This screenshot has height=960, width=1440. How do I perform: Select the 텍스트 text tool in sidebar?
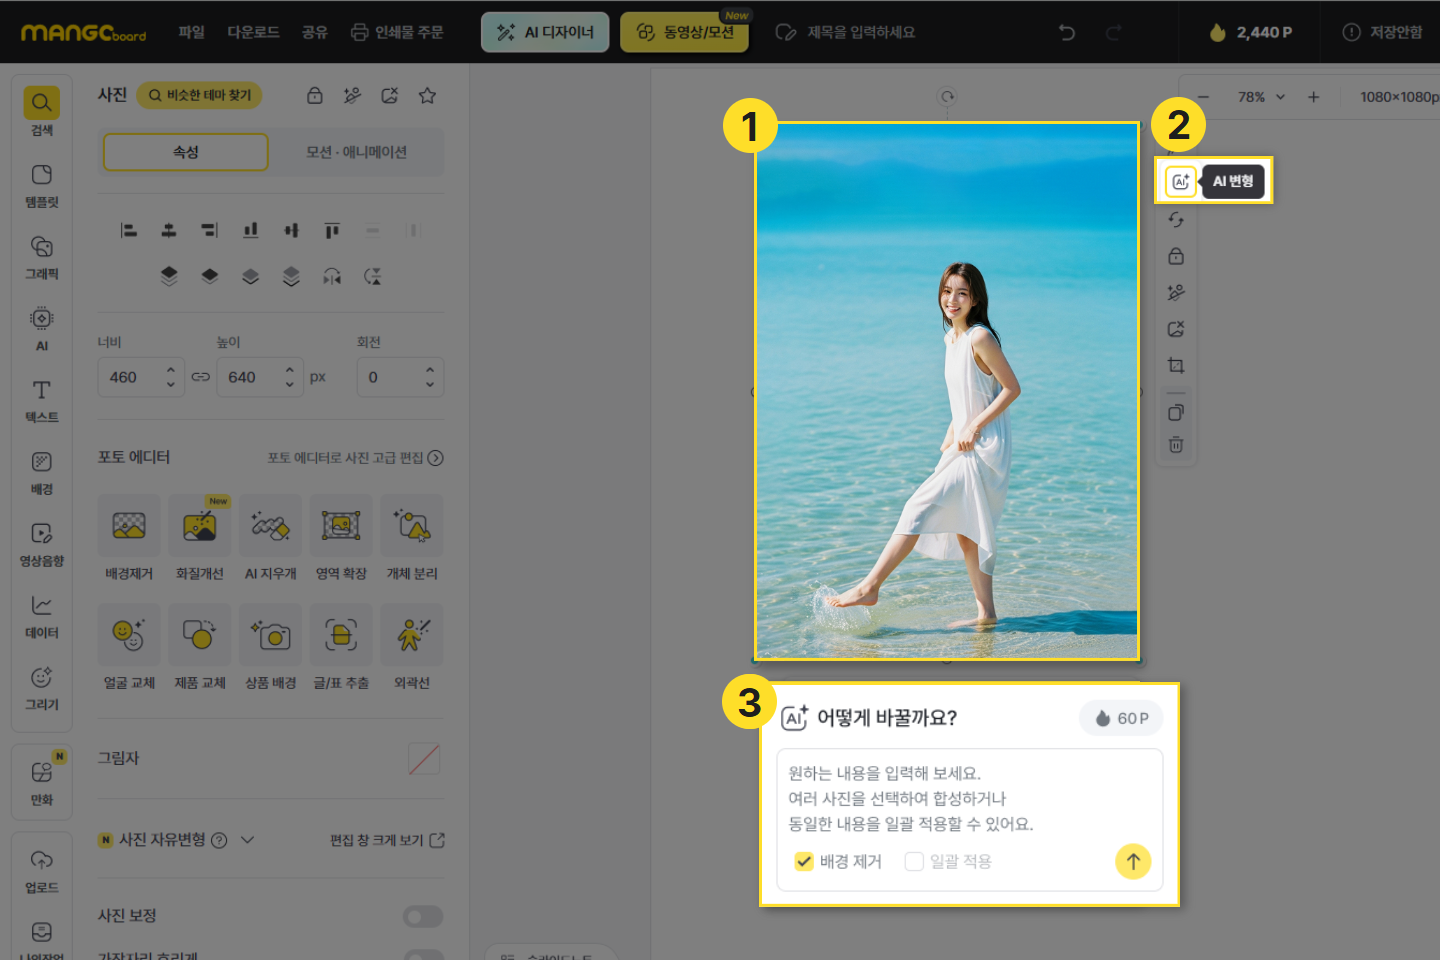tap(41, 401)
